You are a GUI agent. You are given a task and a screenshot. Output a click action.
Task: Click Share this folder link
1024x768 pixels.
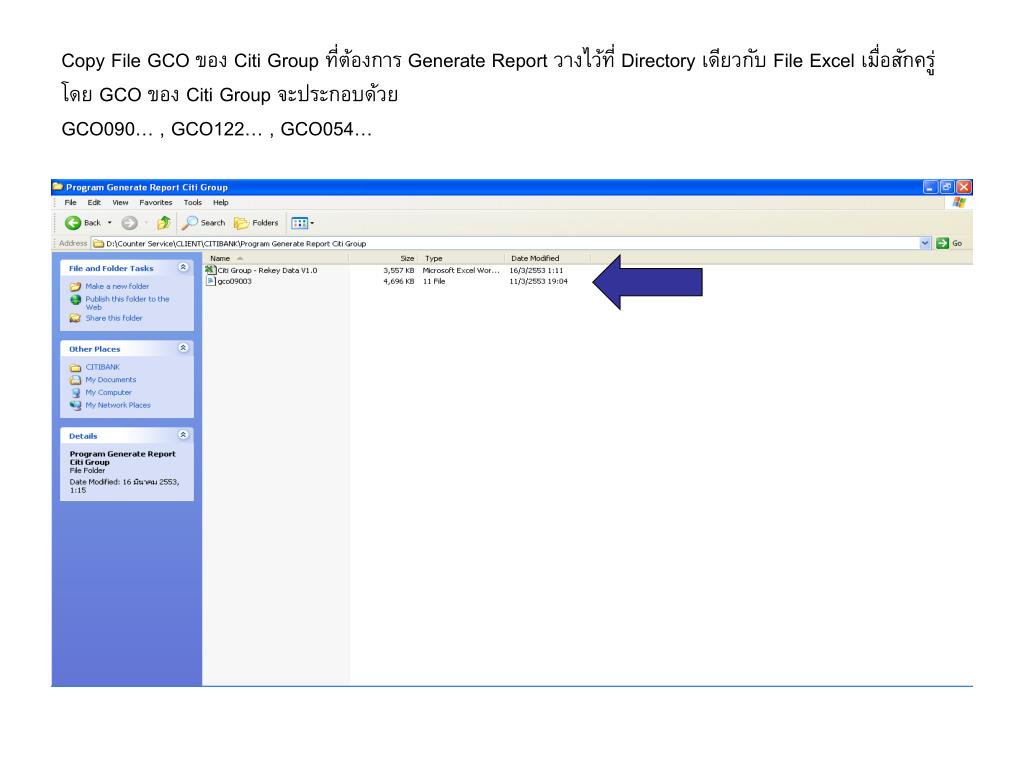click(114, 318)
